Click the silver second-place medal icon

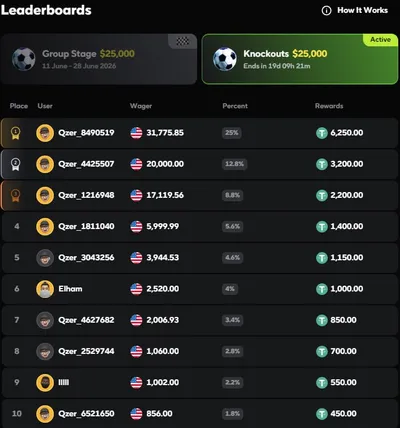(x=16, y=164)
